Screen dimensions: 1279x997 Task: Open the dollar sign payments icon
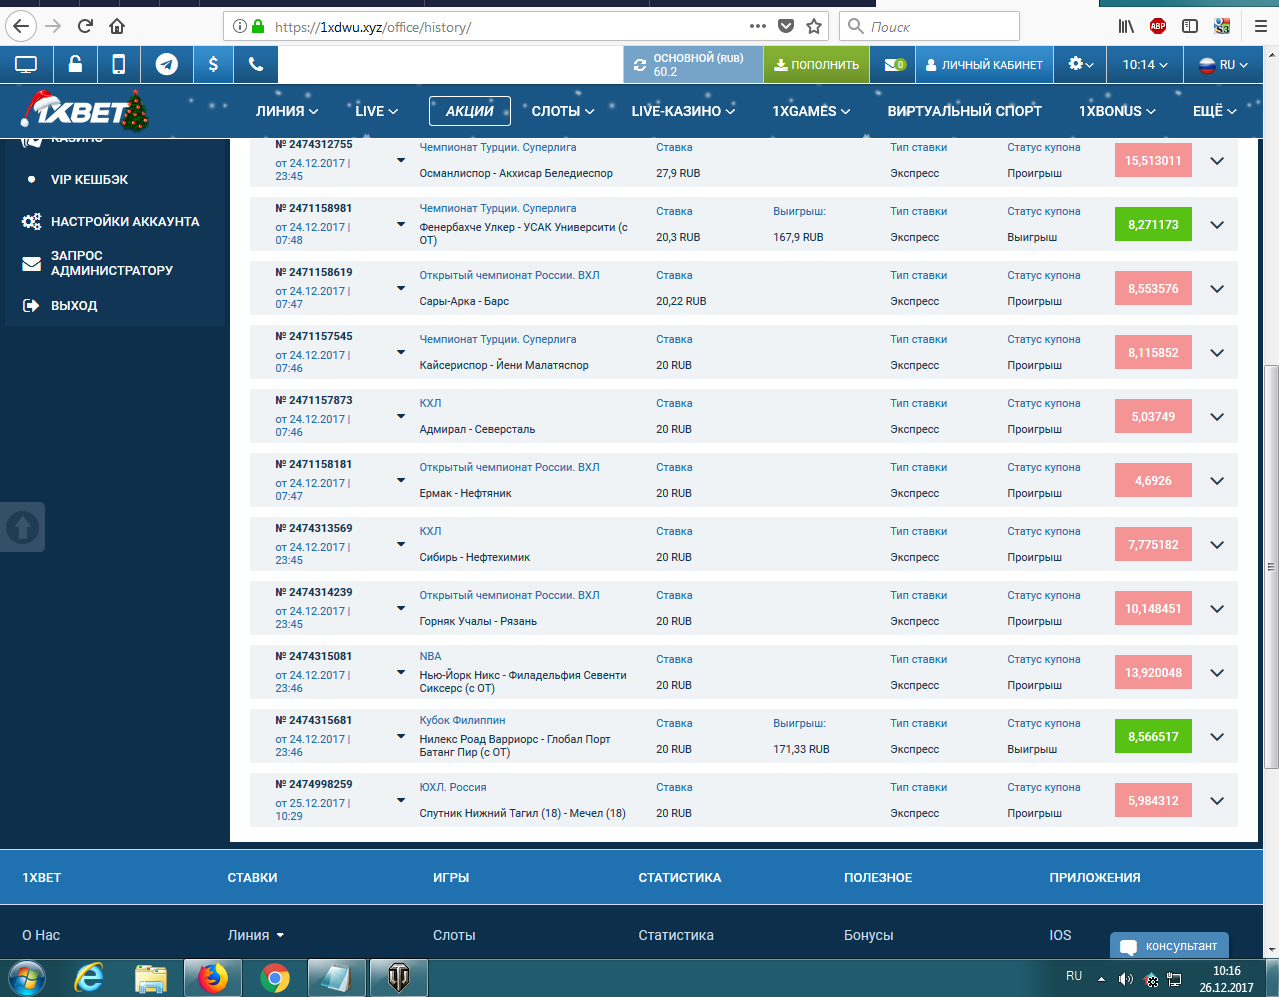click(x=213, y=65)
